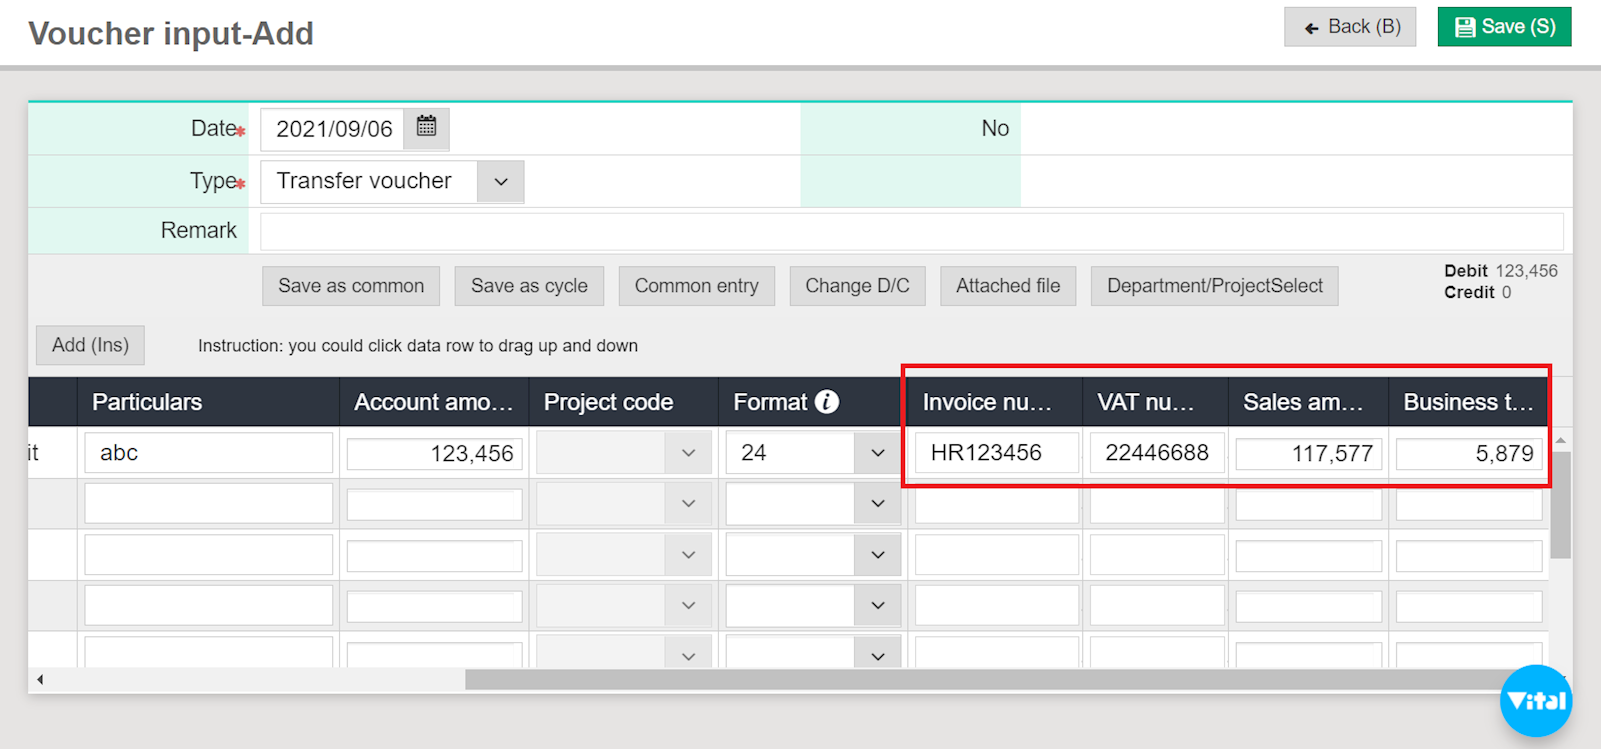This screenshot has width=1601, height=749.
Task: Click the Change D/C button
Action: click(857, 286)
